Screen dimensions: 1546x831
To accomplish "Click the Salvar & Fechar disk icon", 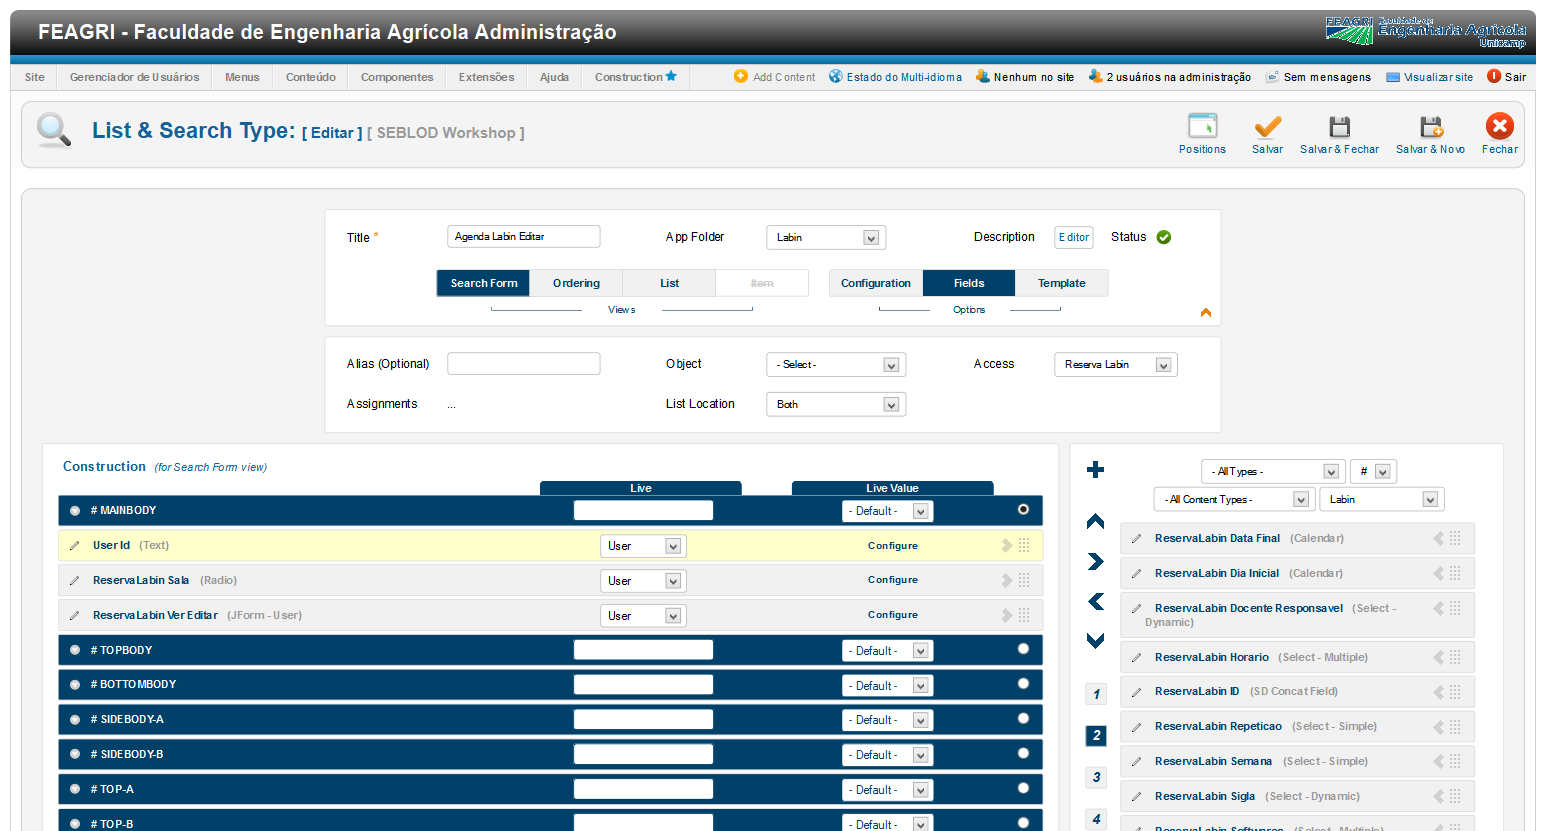I will pyautogui.click(x=1339, y=127).
